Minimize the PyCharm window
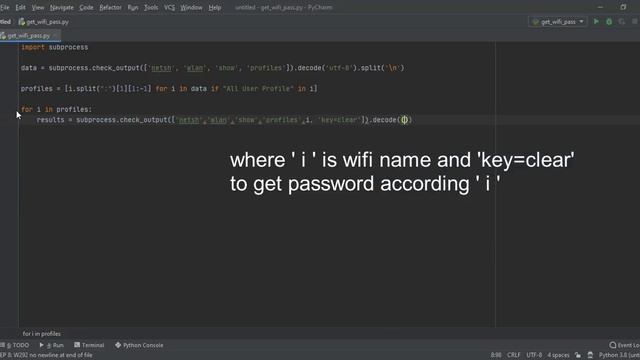640x360 pixels. (x=600, y=7)
